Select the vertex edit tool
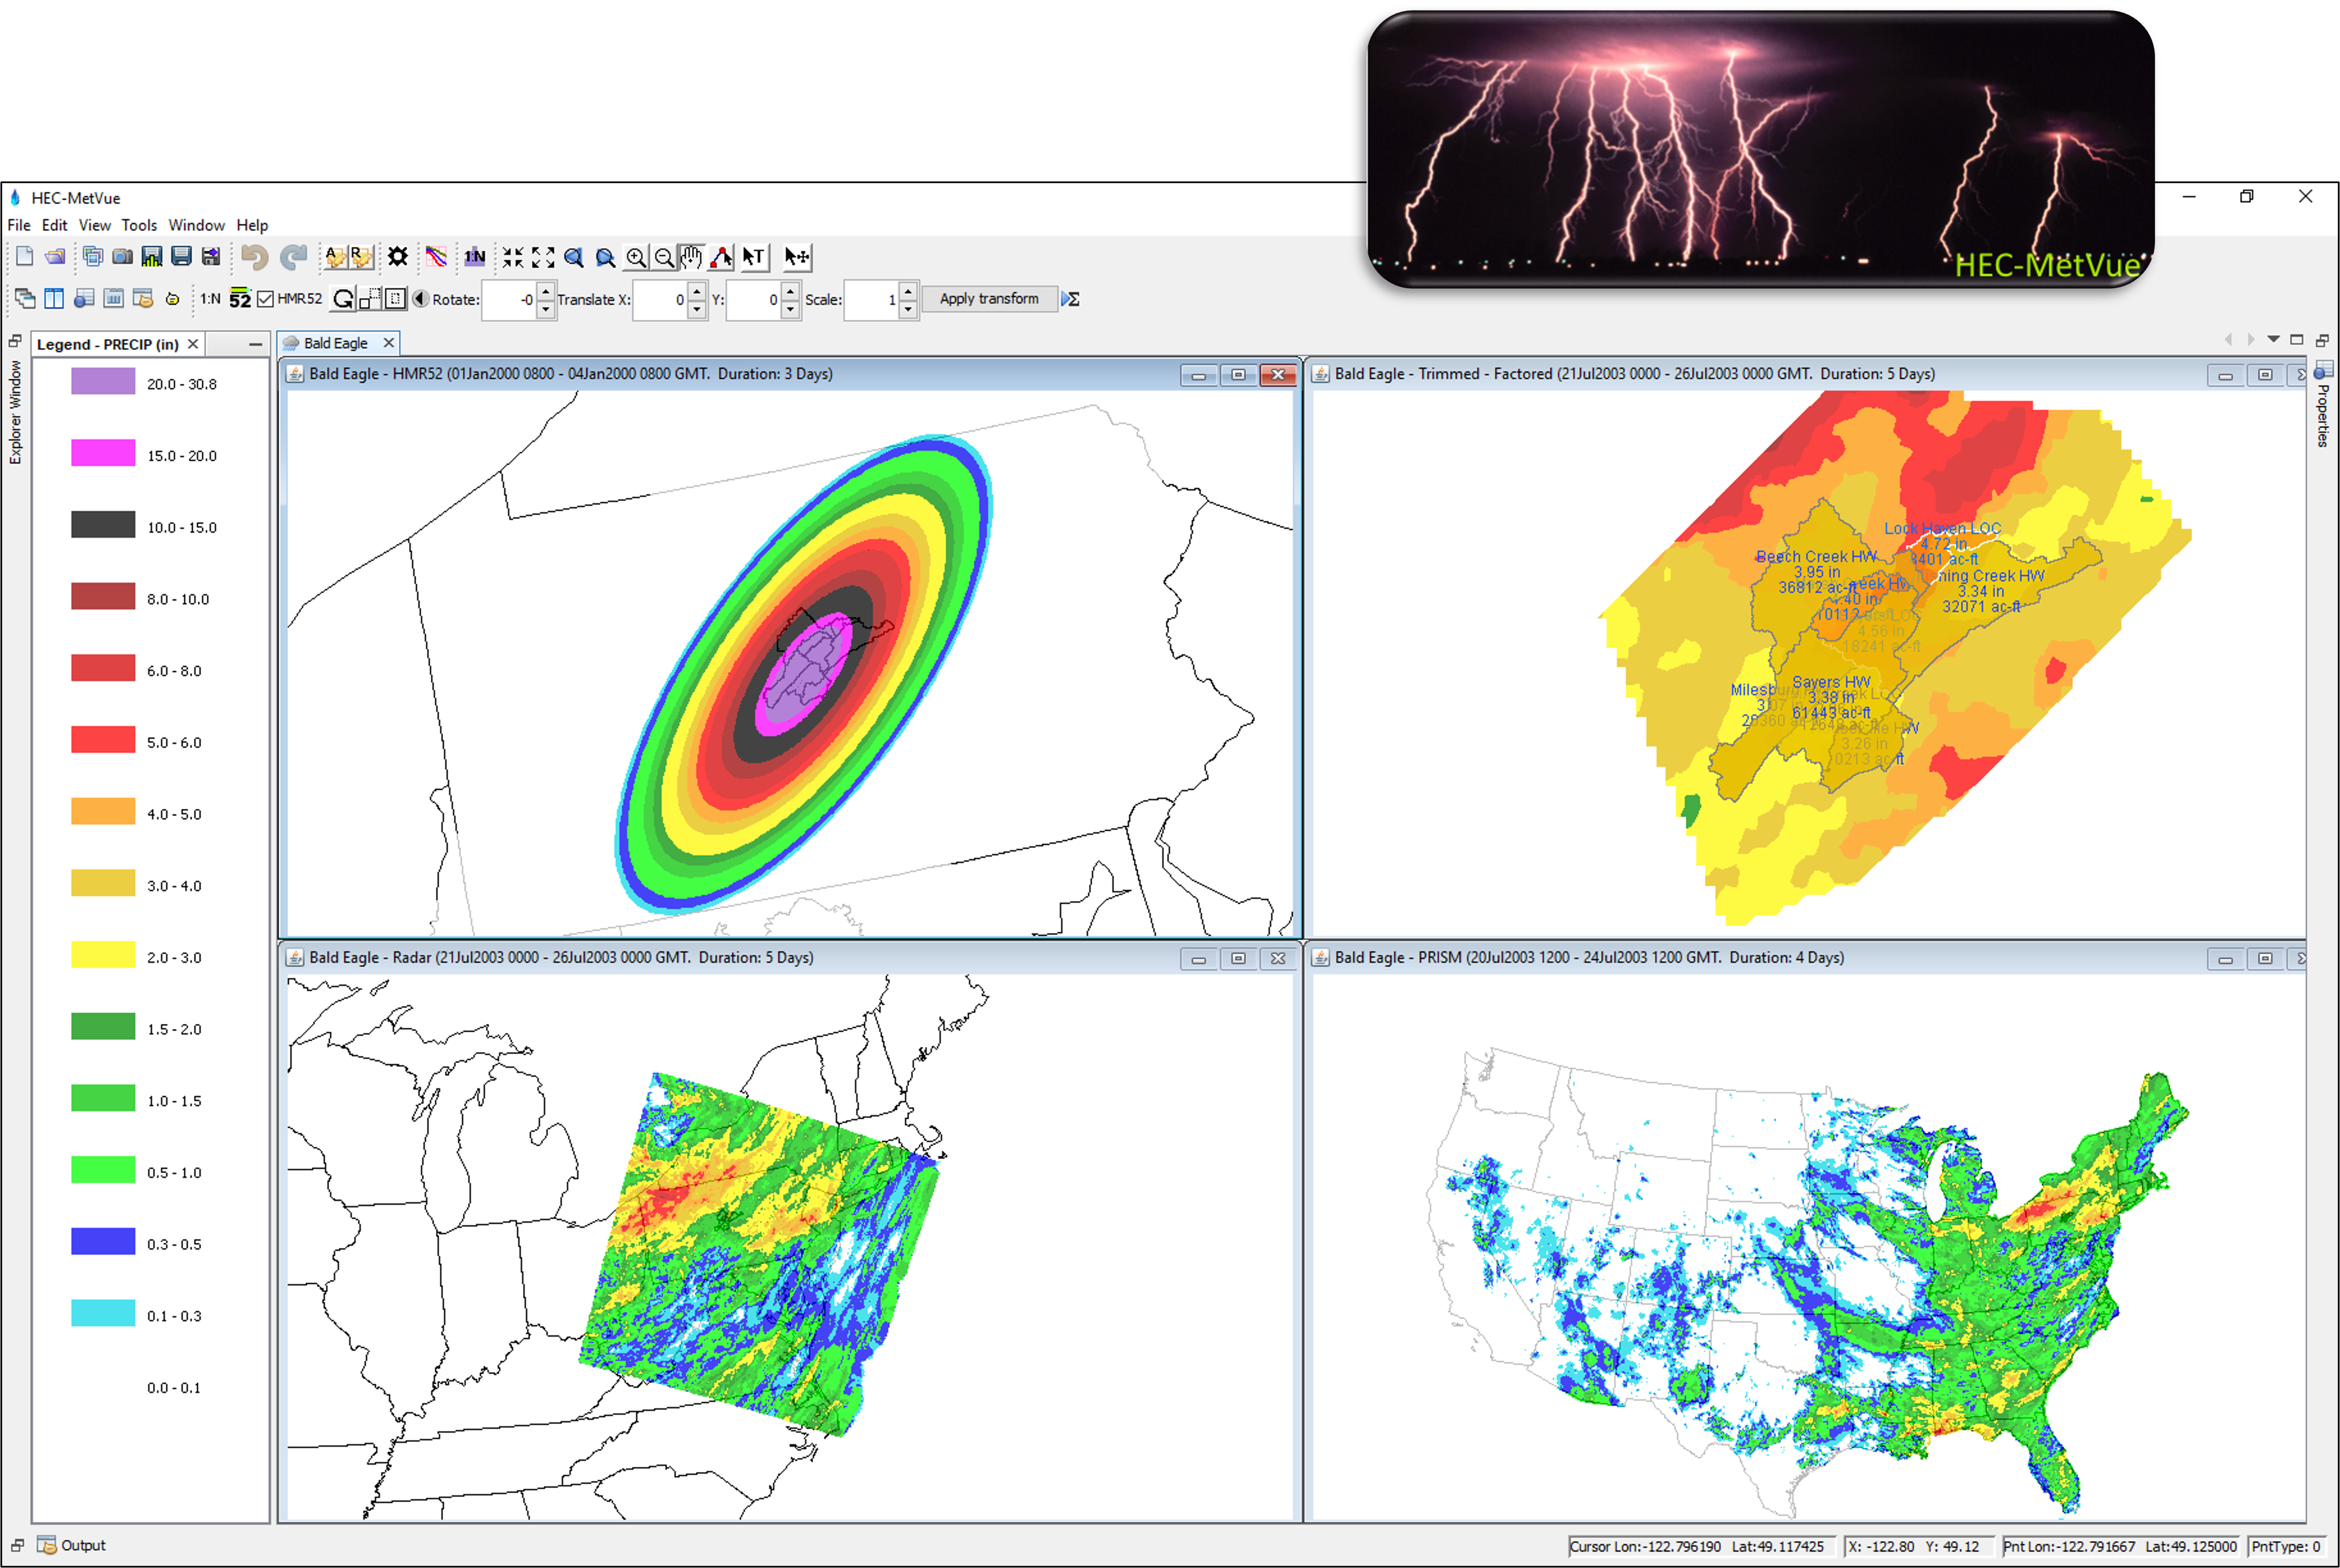The image size is (2340, 1568). pos(721,257)
